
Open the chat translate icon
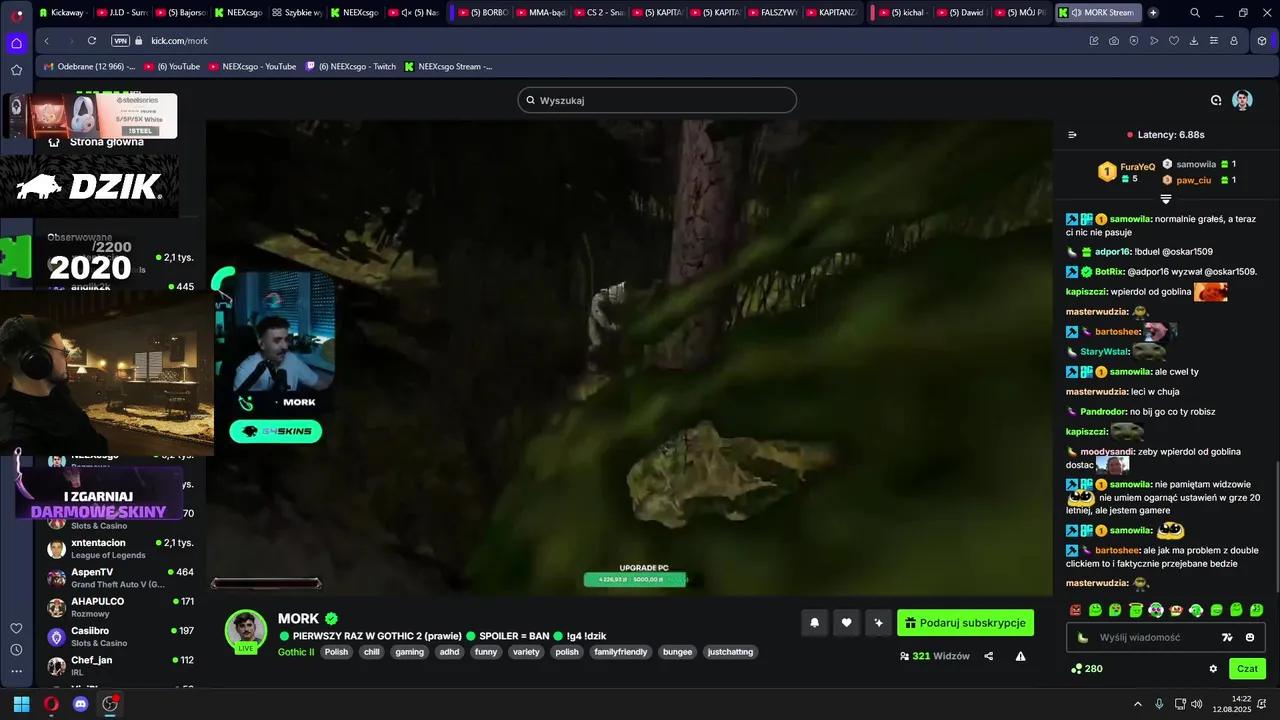click(x=1227, y=637)
